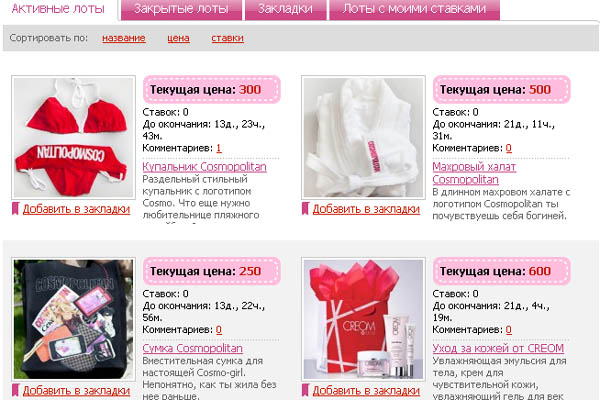View the CREOM gift set thumbnail

363,319
